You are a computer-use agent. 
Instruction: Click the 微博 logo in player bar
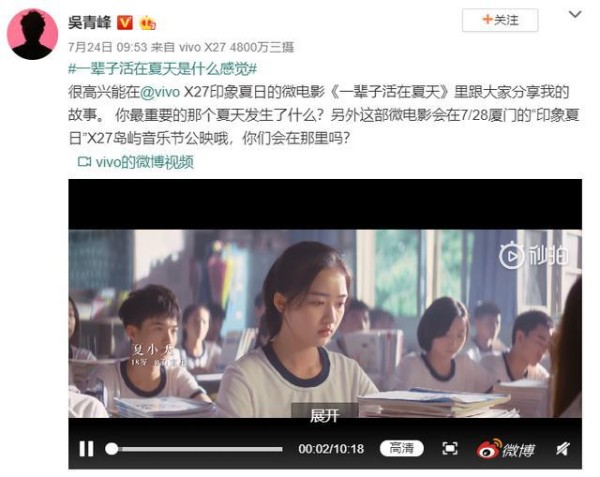505,449
